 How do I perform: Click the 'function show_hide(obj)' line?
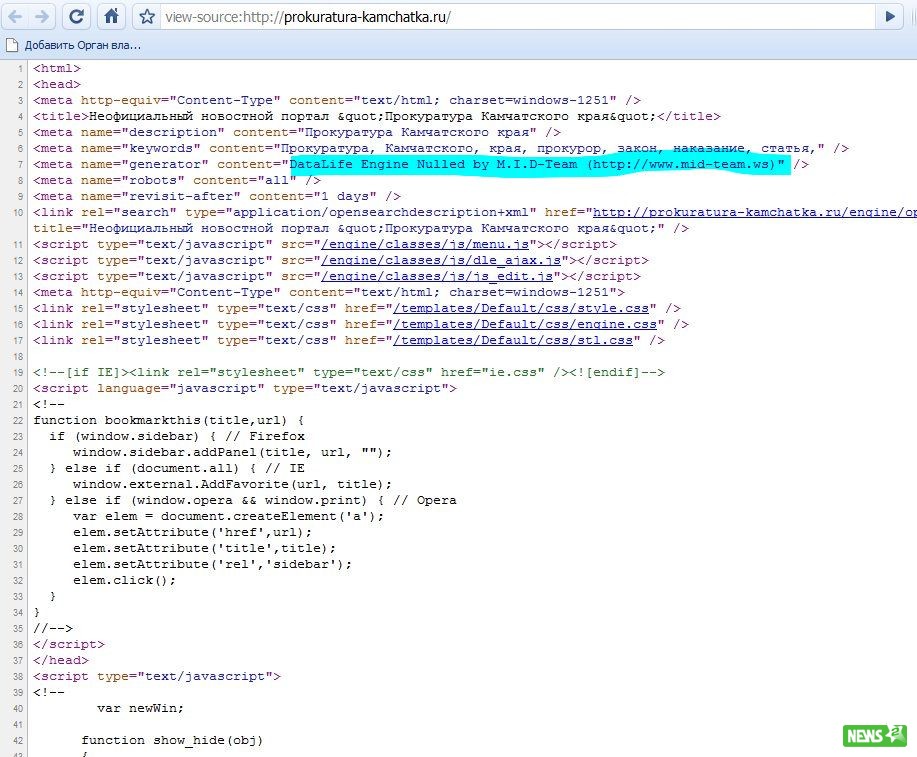[172, 741]
